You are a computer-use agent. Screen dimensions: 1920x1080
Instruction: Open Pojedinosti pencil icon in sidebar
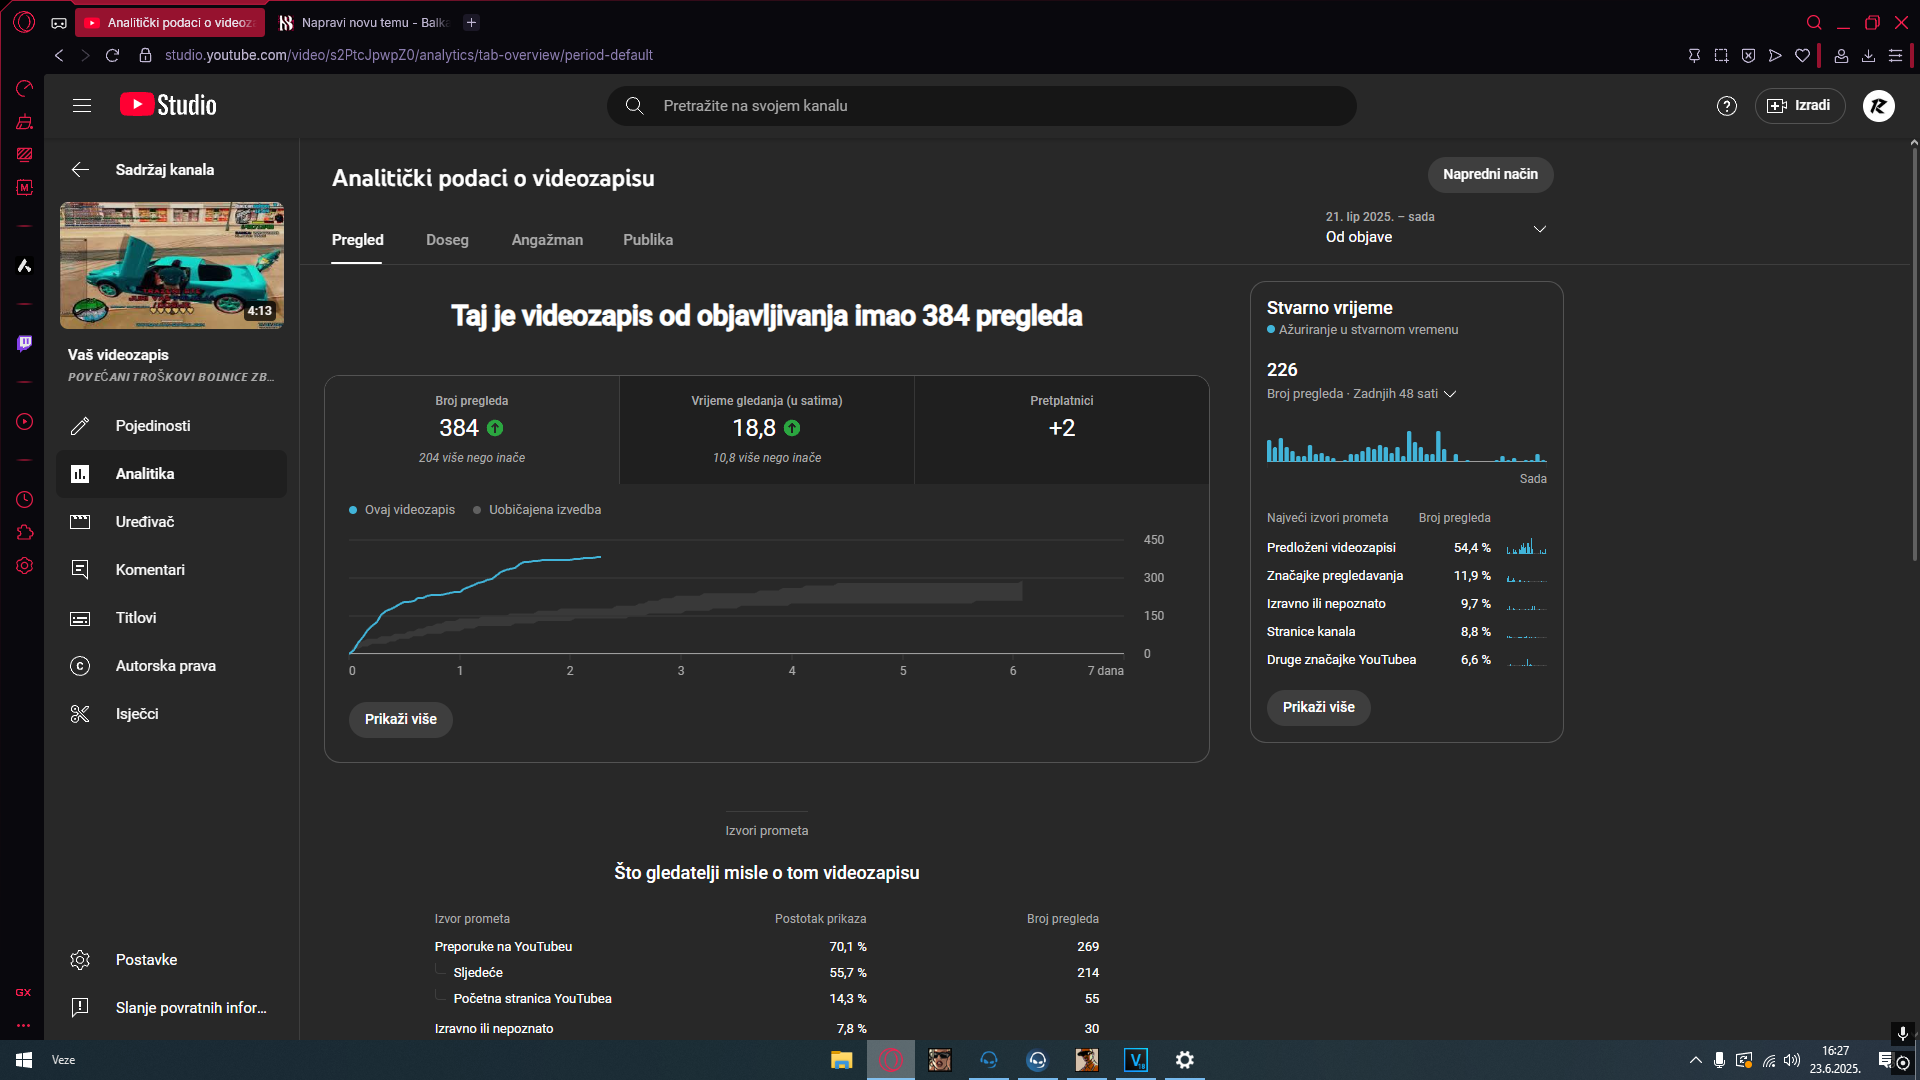click(x=81, y=426)
